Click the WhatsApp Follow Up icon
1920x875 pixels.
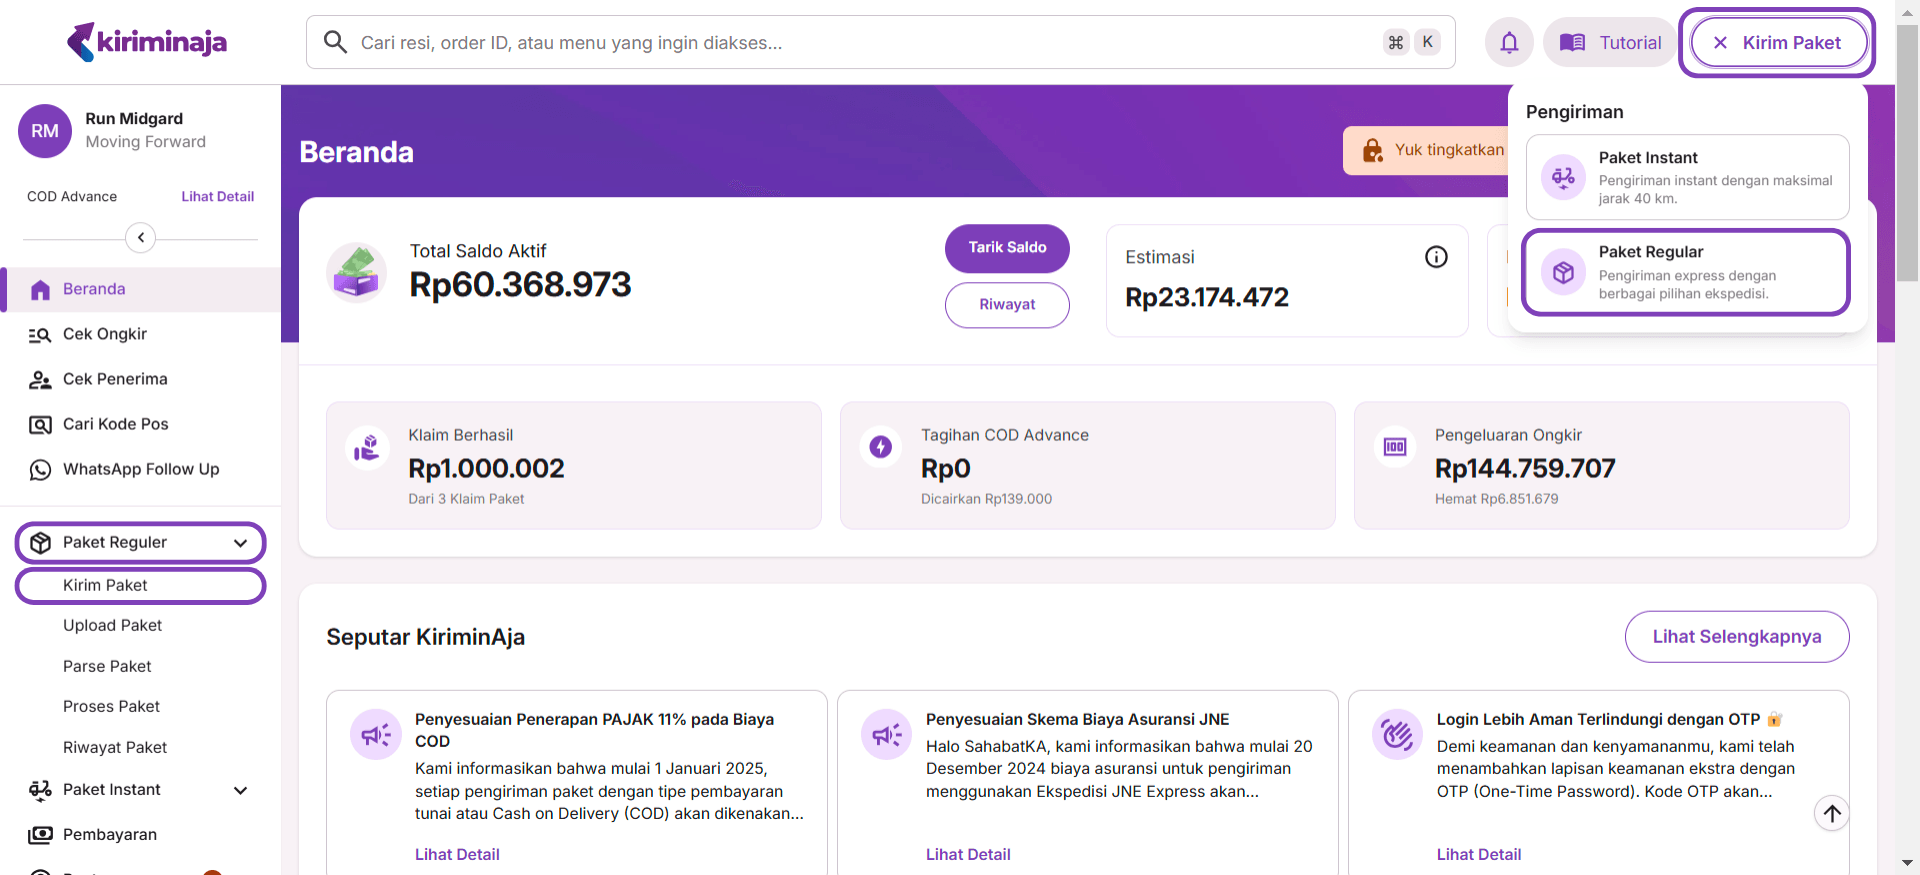coord(40,470)
